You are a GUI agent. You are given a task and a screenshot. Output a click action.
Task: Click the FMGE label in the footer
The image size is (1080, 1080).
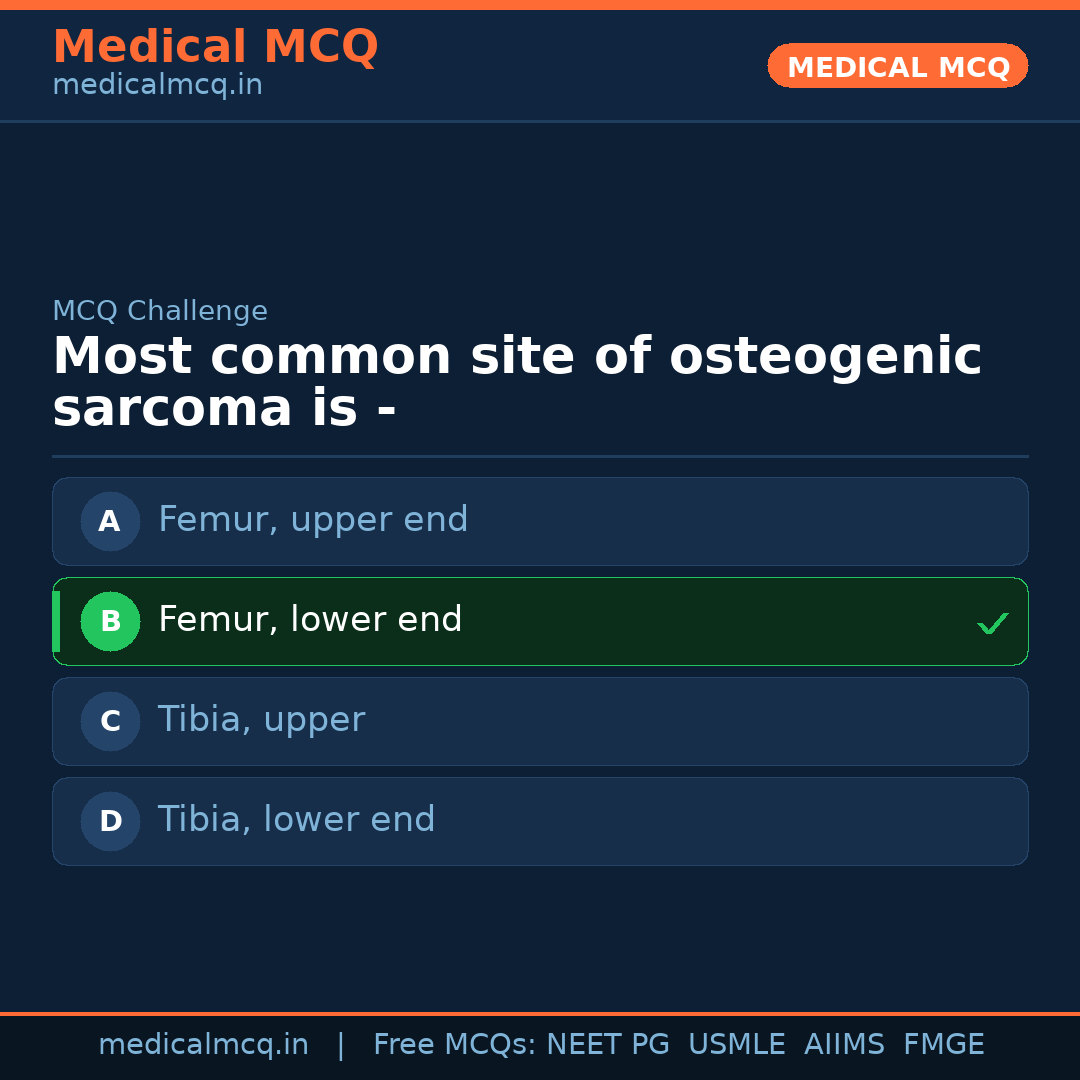(x=943, y=1043)
